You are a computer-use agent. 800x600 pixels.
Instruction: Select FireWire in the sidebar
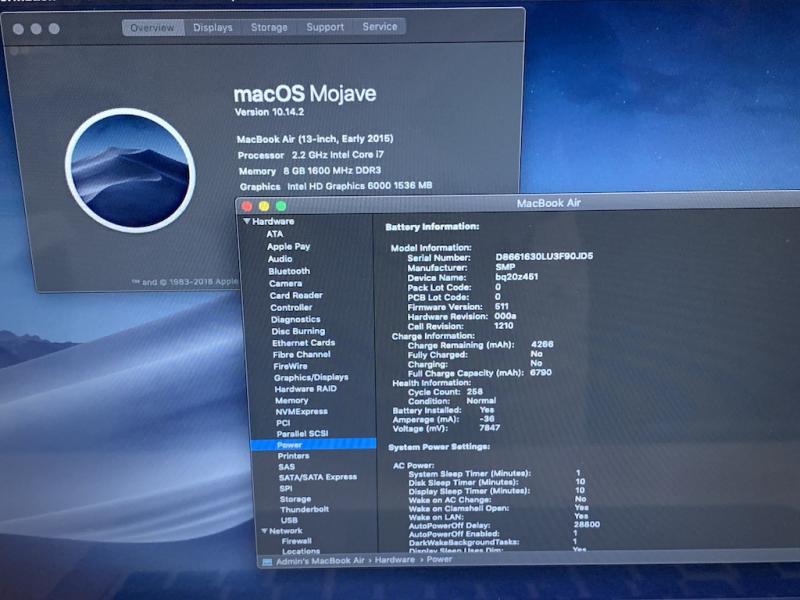(290, 366)
